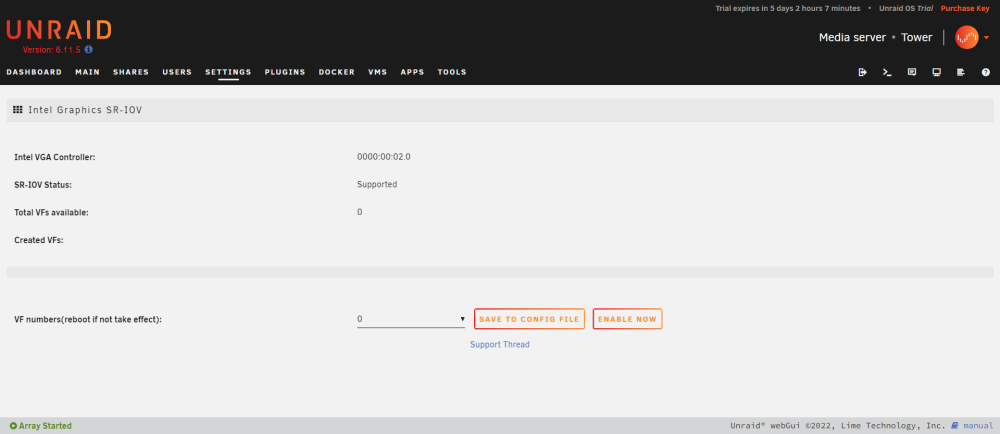
Task: Click the Tower server name
Action: (x=916, y=38)
